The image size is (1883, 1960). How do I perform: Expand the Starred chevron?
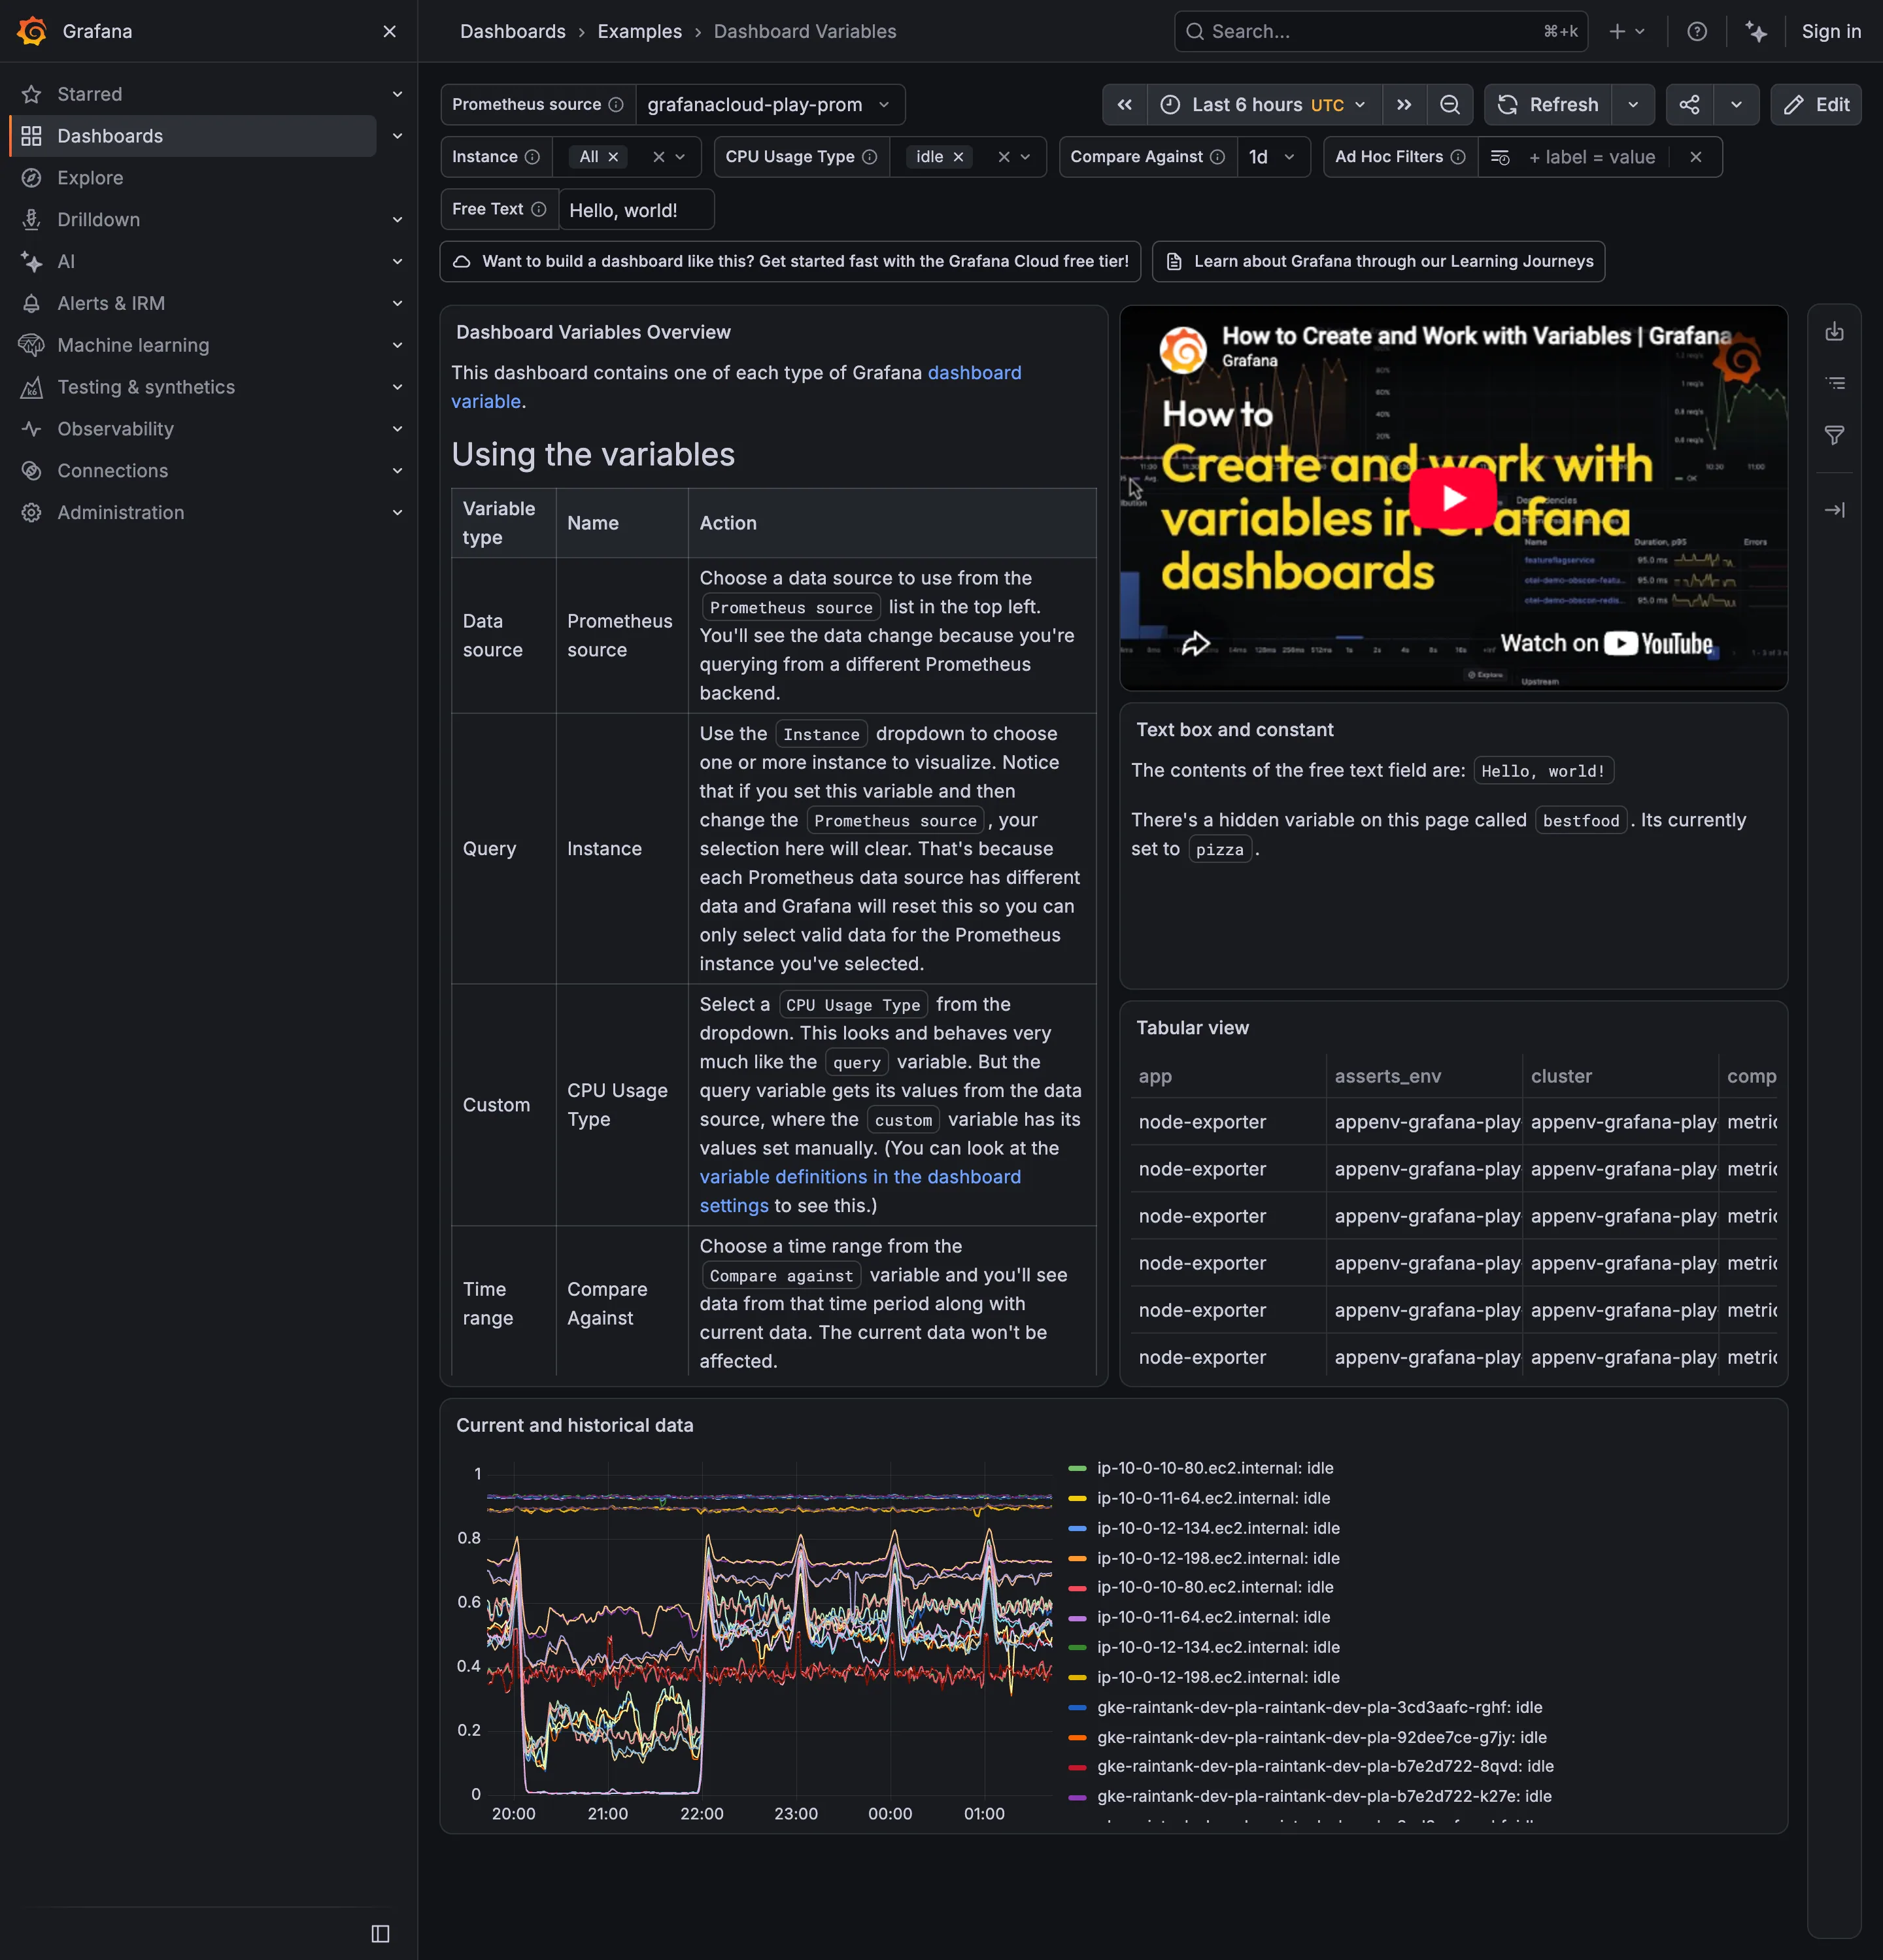coord(397,94)
